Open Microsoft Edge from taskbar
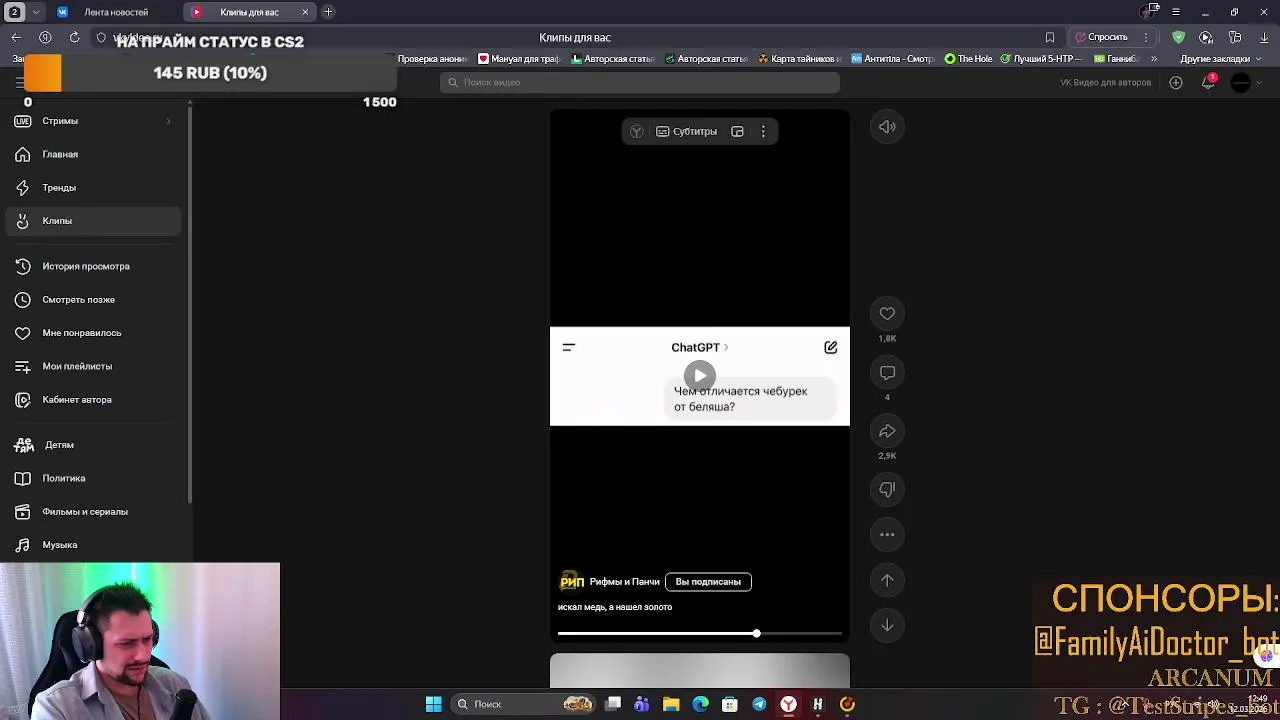Screen dimensions: 1280x720 click(x=700, y=704)
